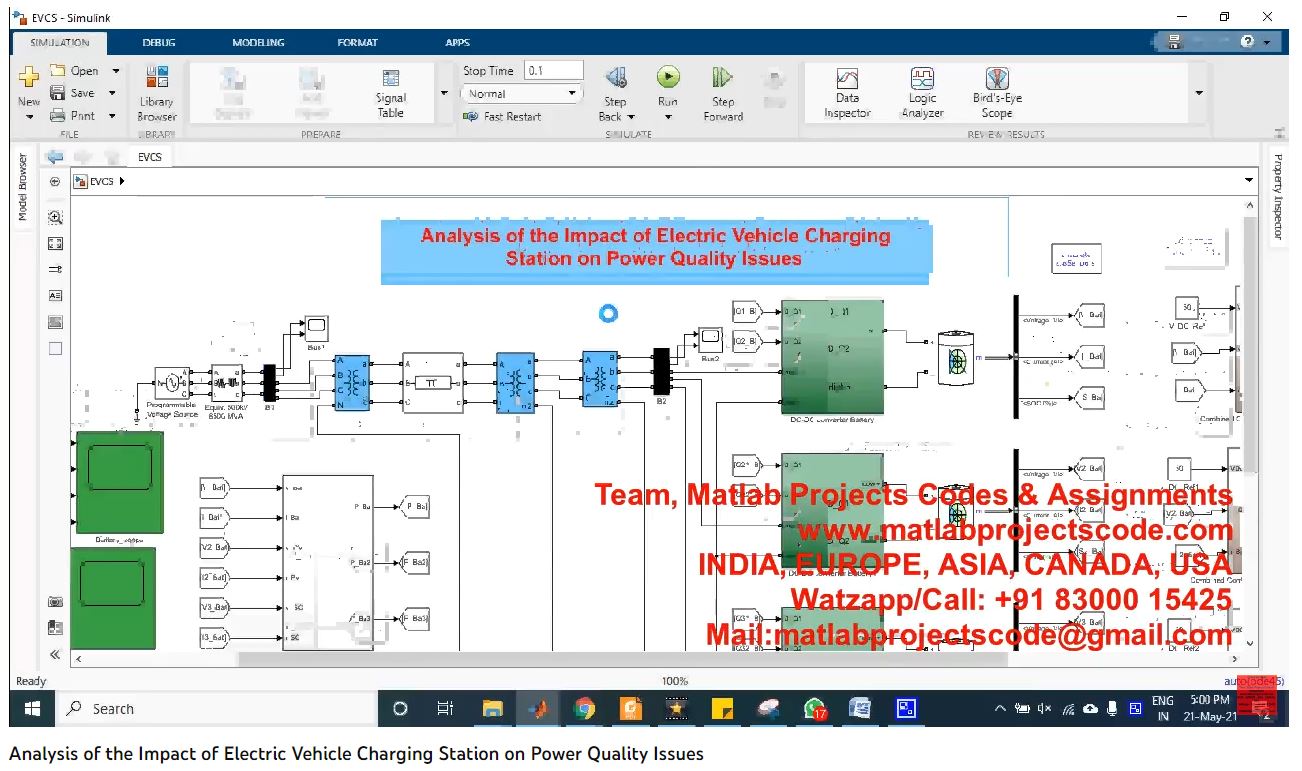Expand the Review Results gallery arrow
Viewport: 1302px width, 771px height.
point(1199,93)
